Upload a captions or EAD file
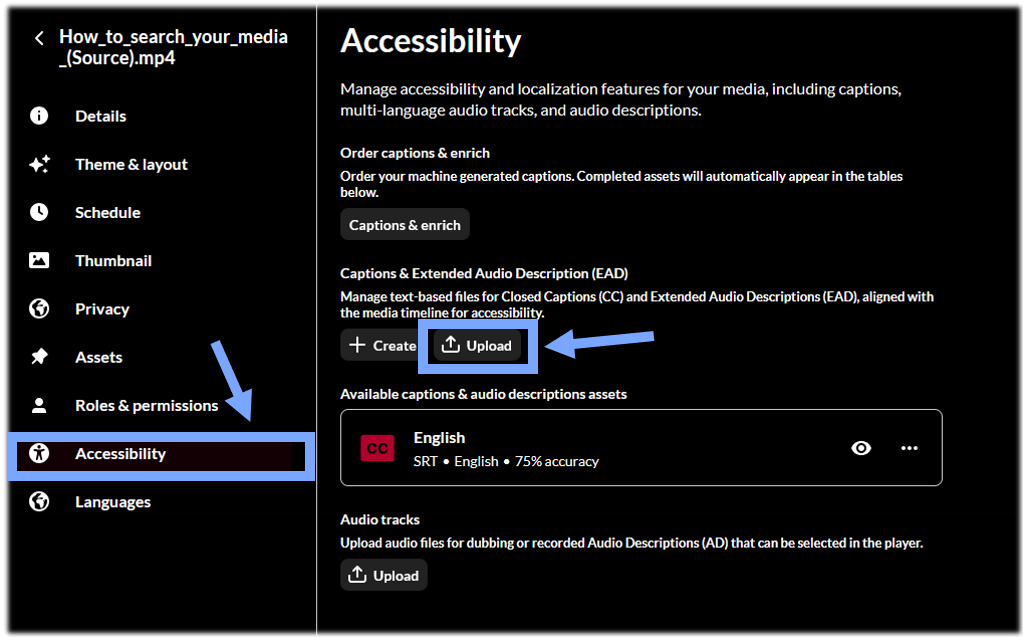The width and height of the screenshot is (1023, 637). [x=477, y=345]
